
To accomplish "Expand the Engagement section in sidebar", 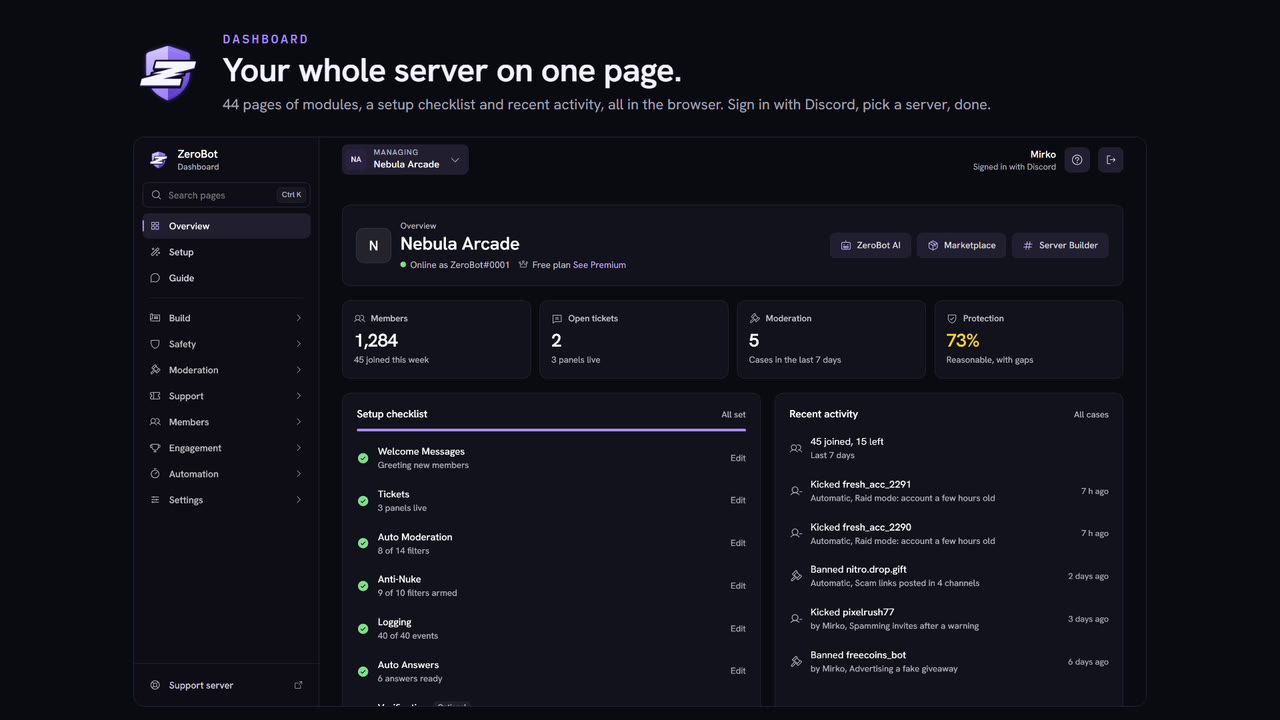I will [226, 448].
